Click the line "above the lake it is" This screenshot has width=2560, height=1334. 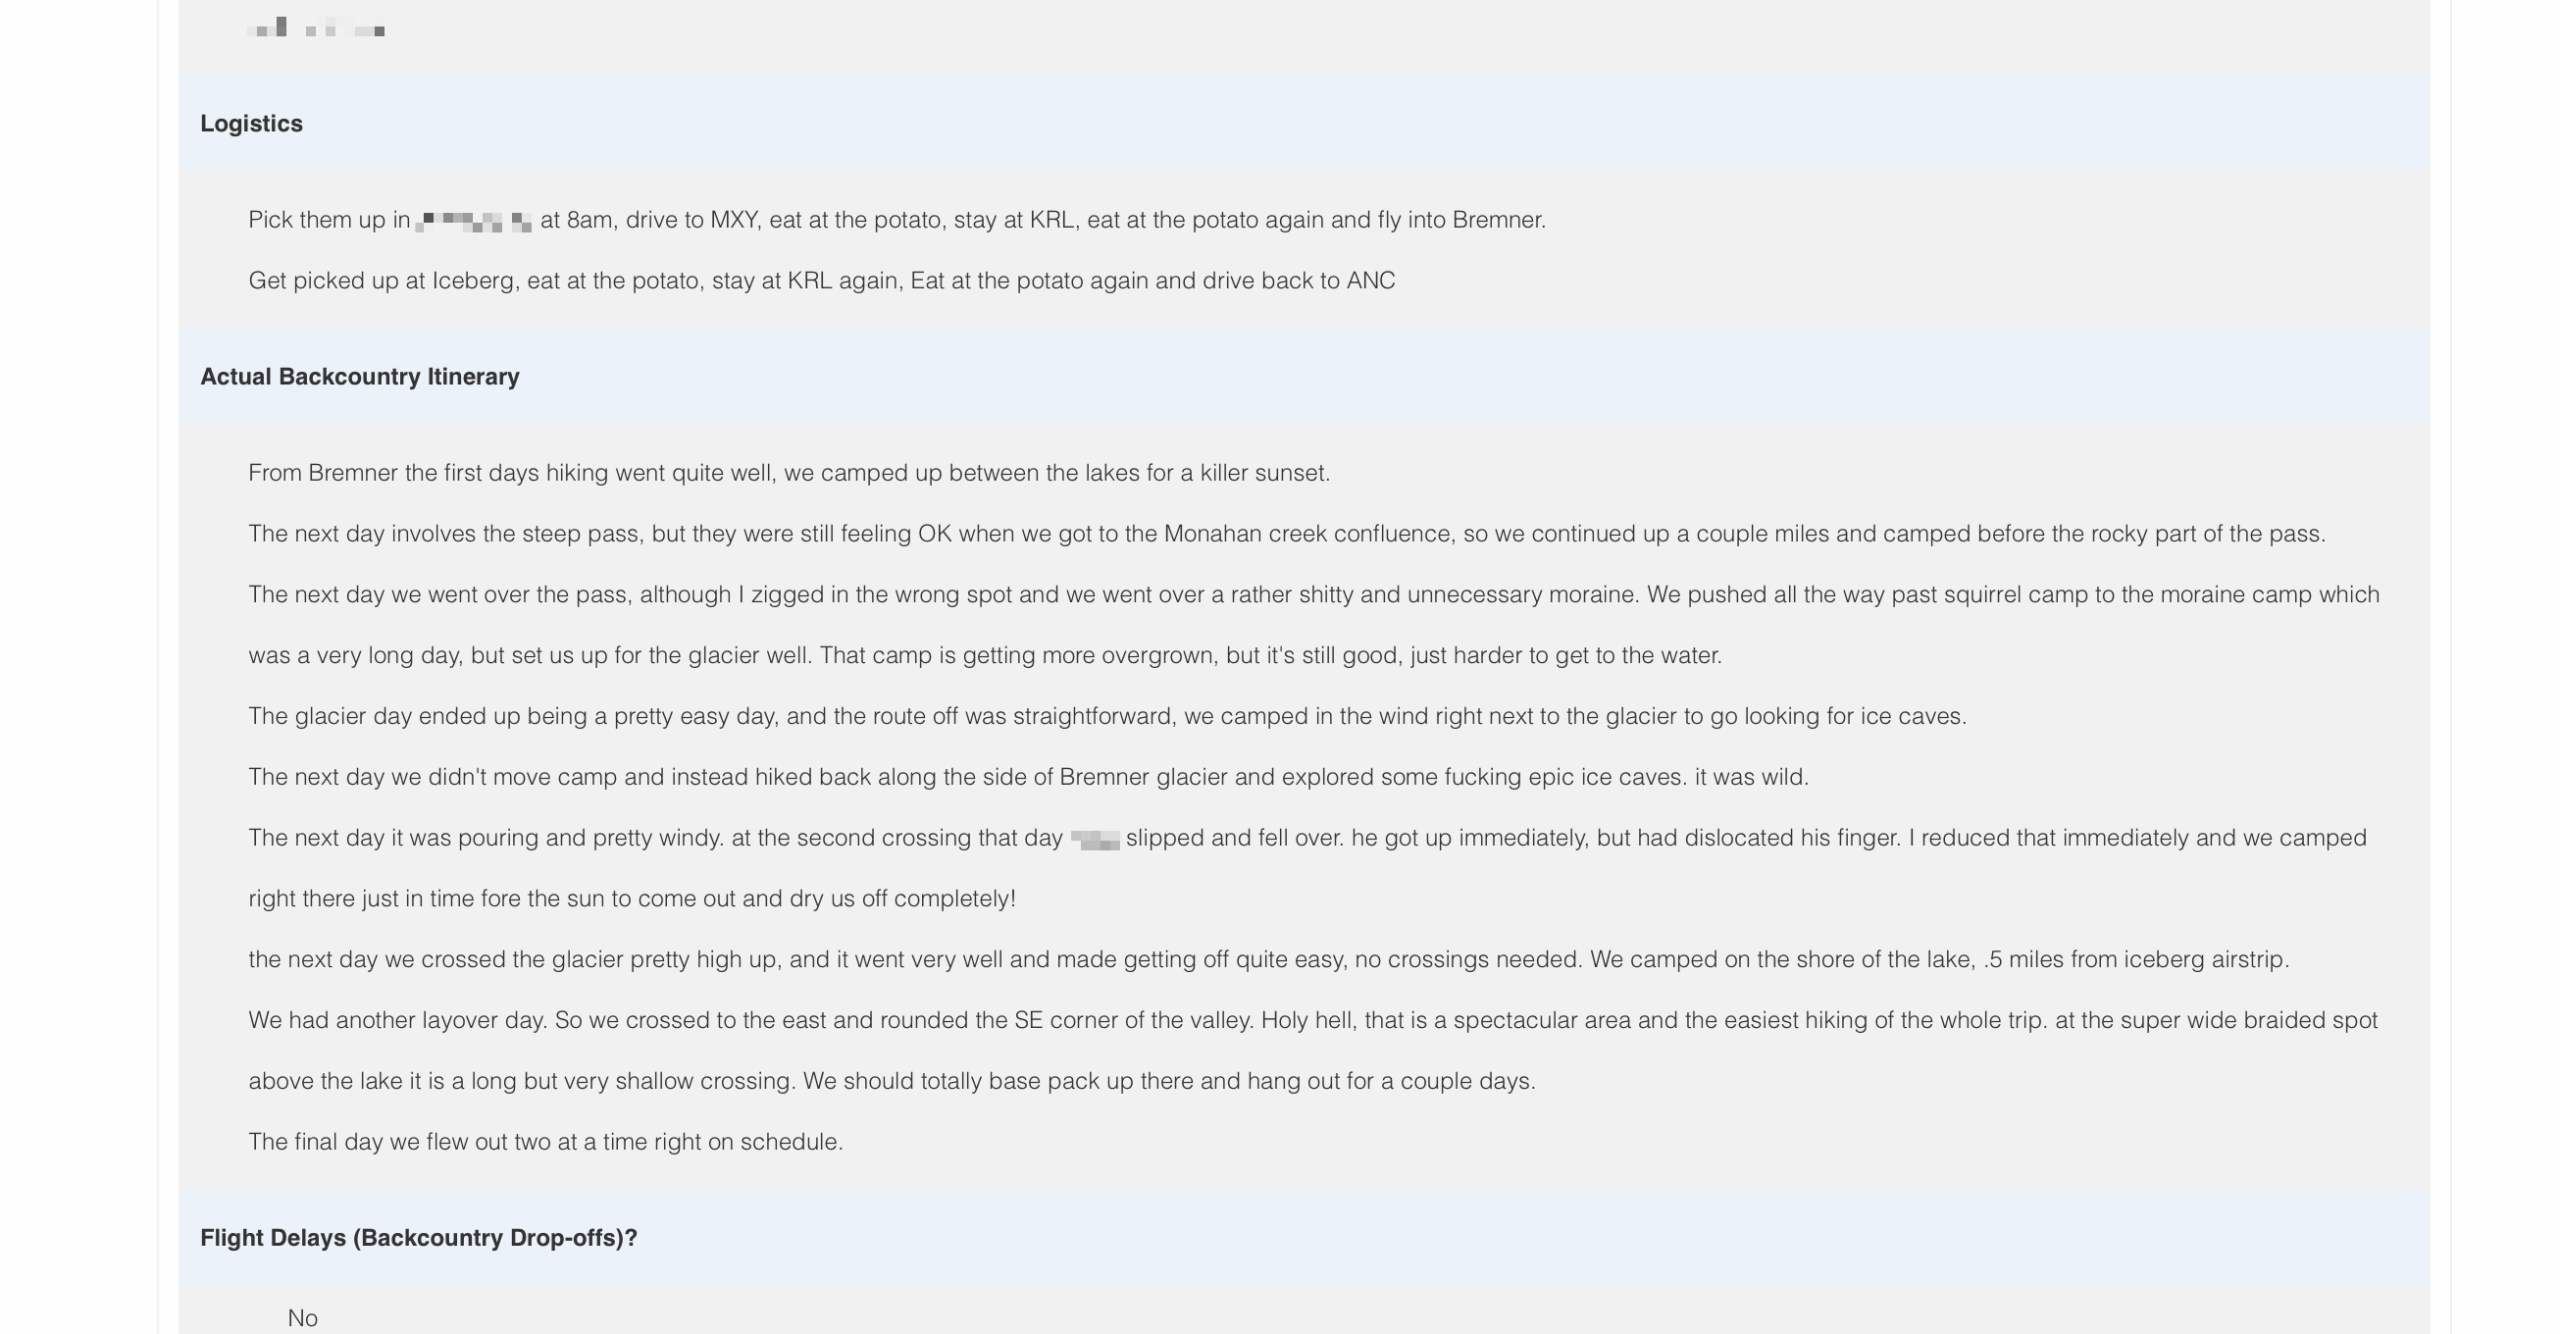coord(891,1082)
